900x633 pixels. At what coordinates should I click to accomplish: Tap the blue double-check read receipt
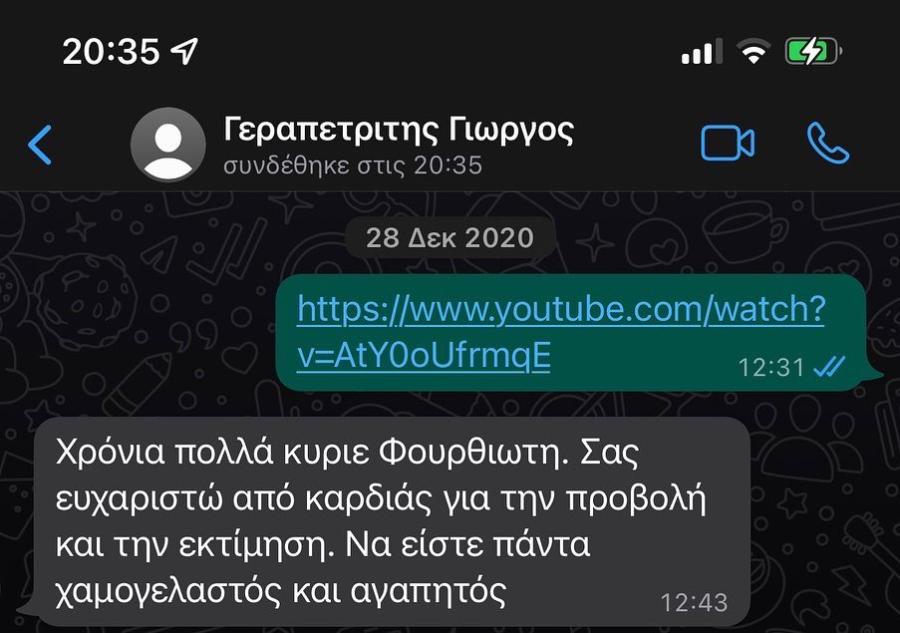click(829, 366)
